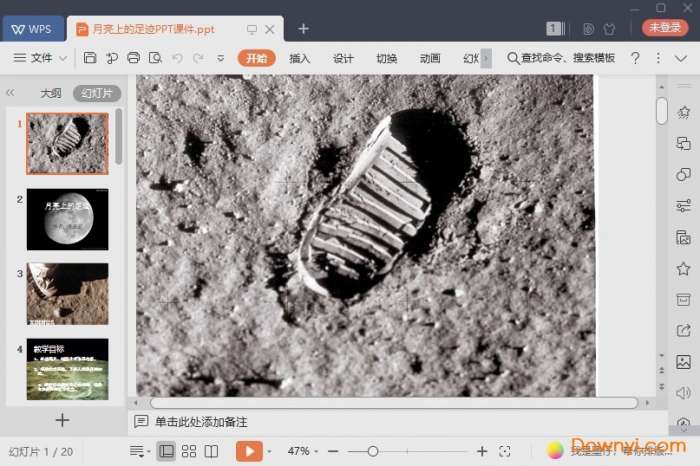Click the Print icon in quick toolbar
This screenshot has width=700, height=466.
(134, 58)
